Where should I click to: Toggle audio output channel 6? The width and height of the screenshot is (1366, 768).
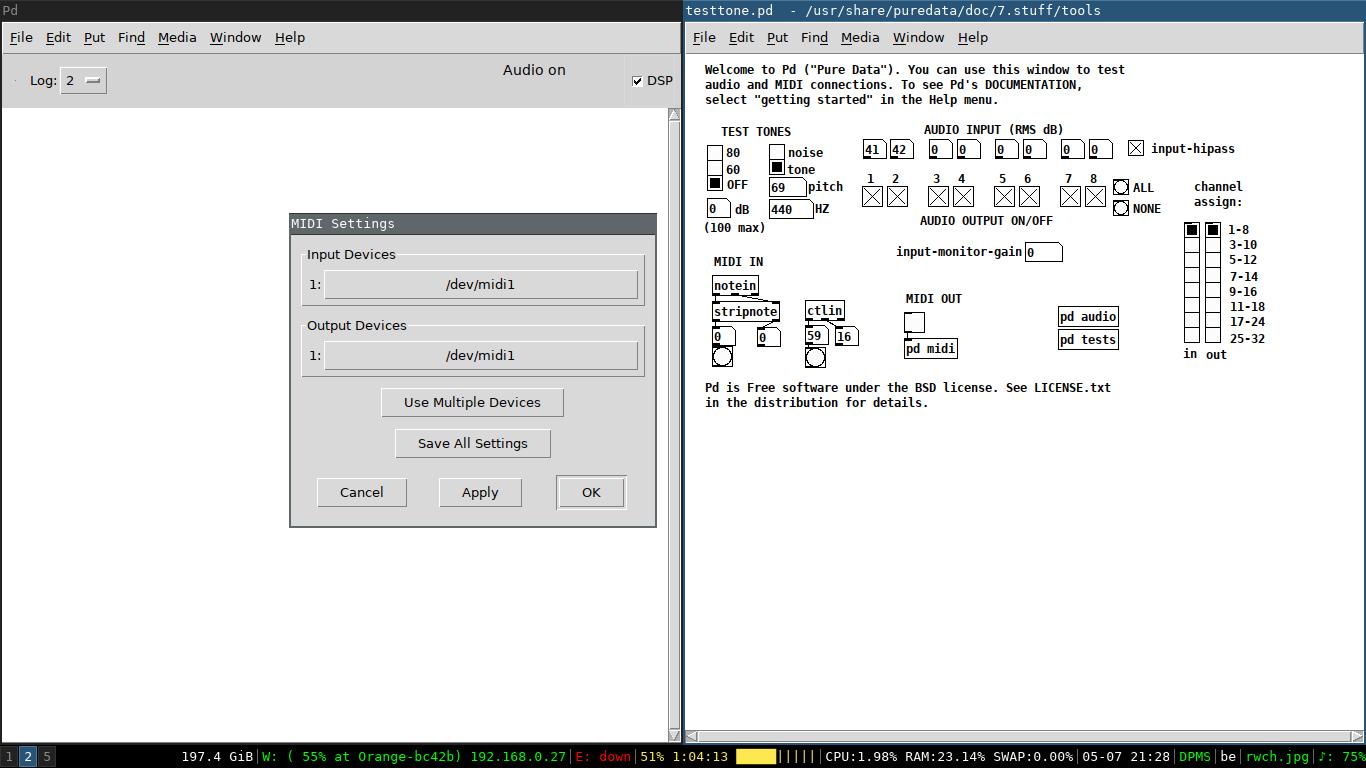(1029, 197)
